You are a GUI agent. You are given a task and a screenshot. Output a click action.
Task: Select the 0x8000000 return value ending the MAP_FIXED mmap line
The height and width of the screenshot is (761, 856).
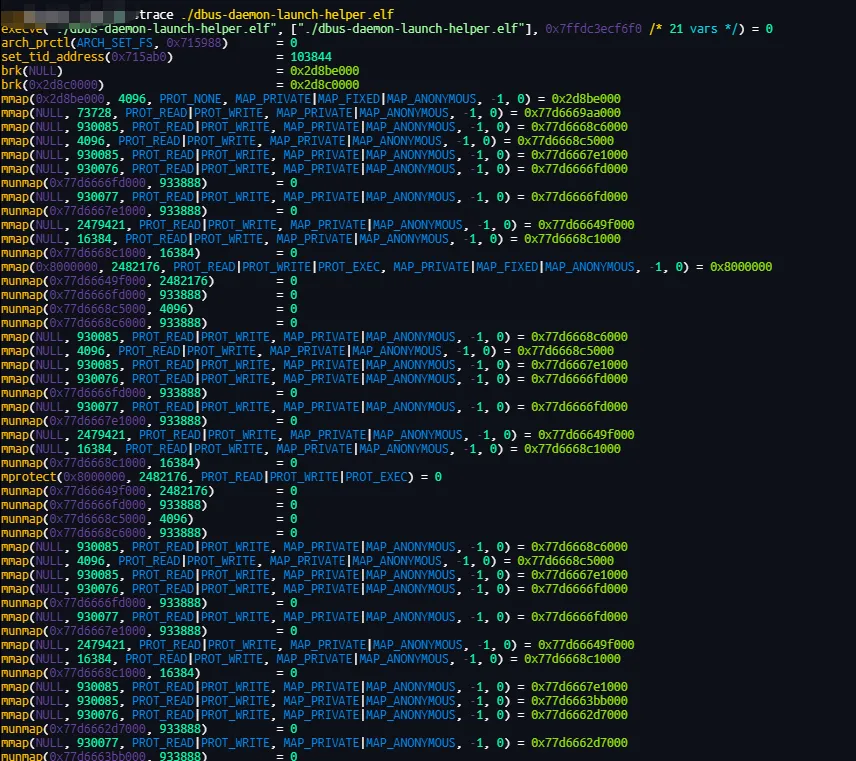click(x=741, y=267)
